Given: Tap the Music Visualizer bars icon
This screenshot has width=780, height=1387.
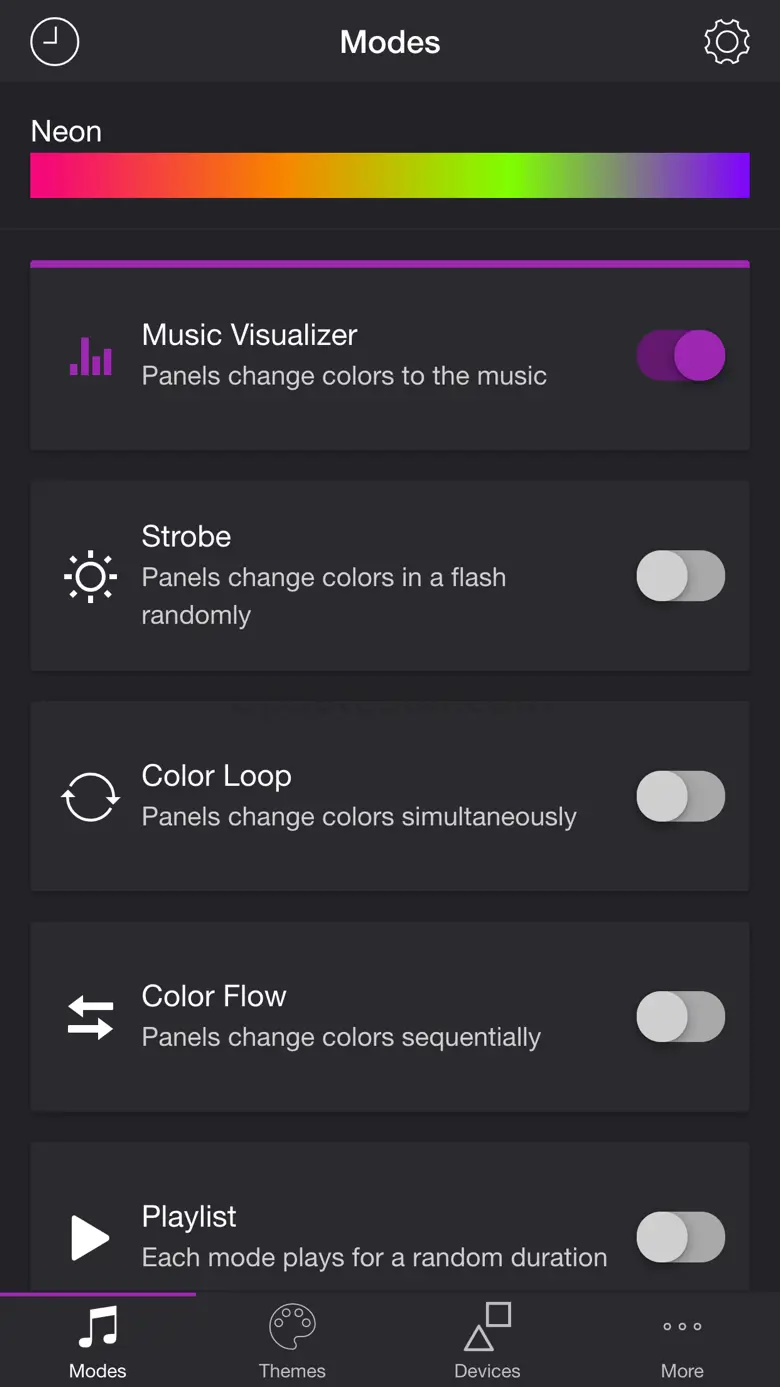Looking at the screenshot, I should point(90,356).
